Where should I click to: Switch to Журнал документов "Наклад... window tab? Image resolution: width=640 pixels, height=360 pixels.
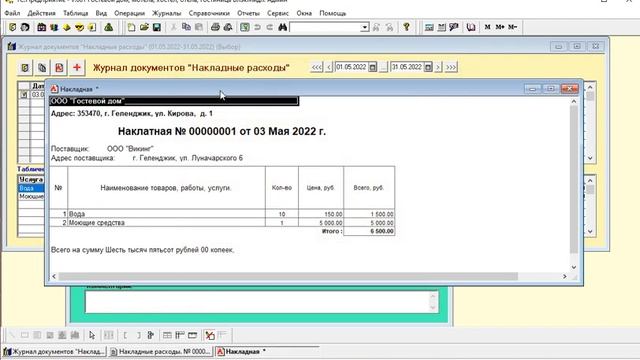(54, 351)
